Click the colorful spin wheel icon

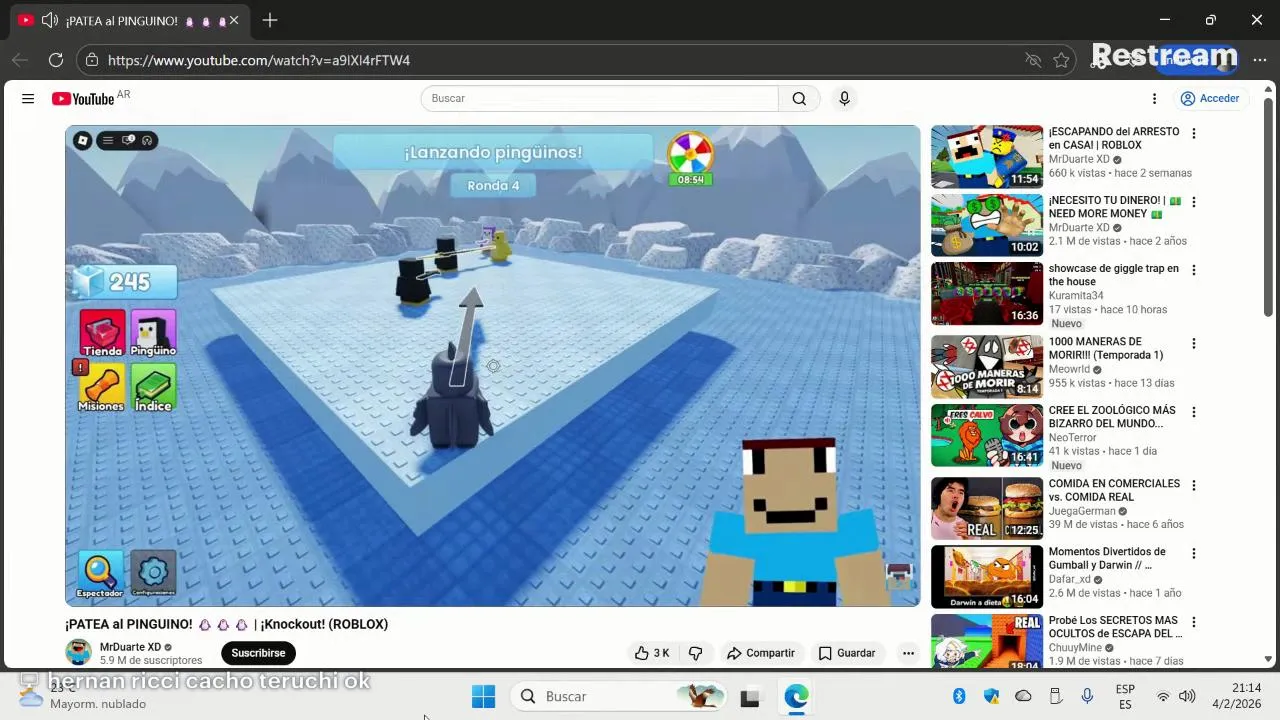point(690,153)
